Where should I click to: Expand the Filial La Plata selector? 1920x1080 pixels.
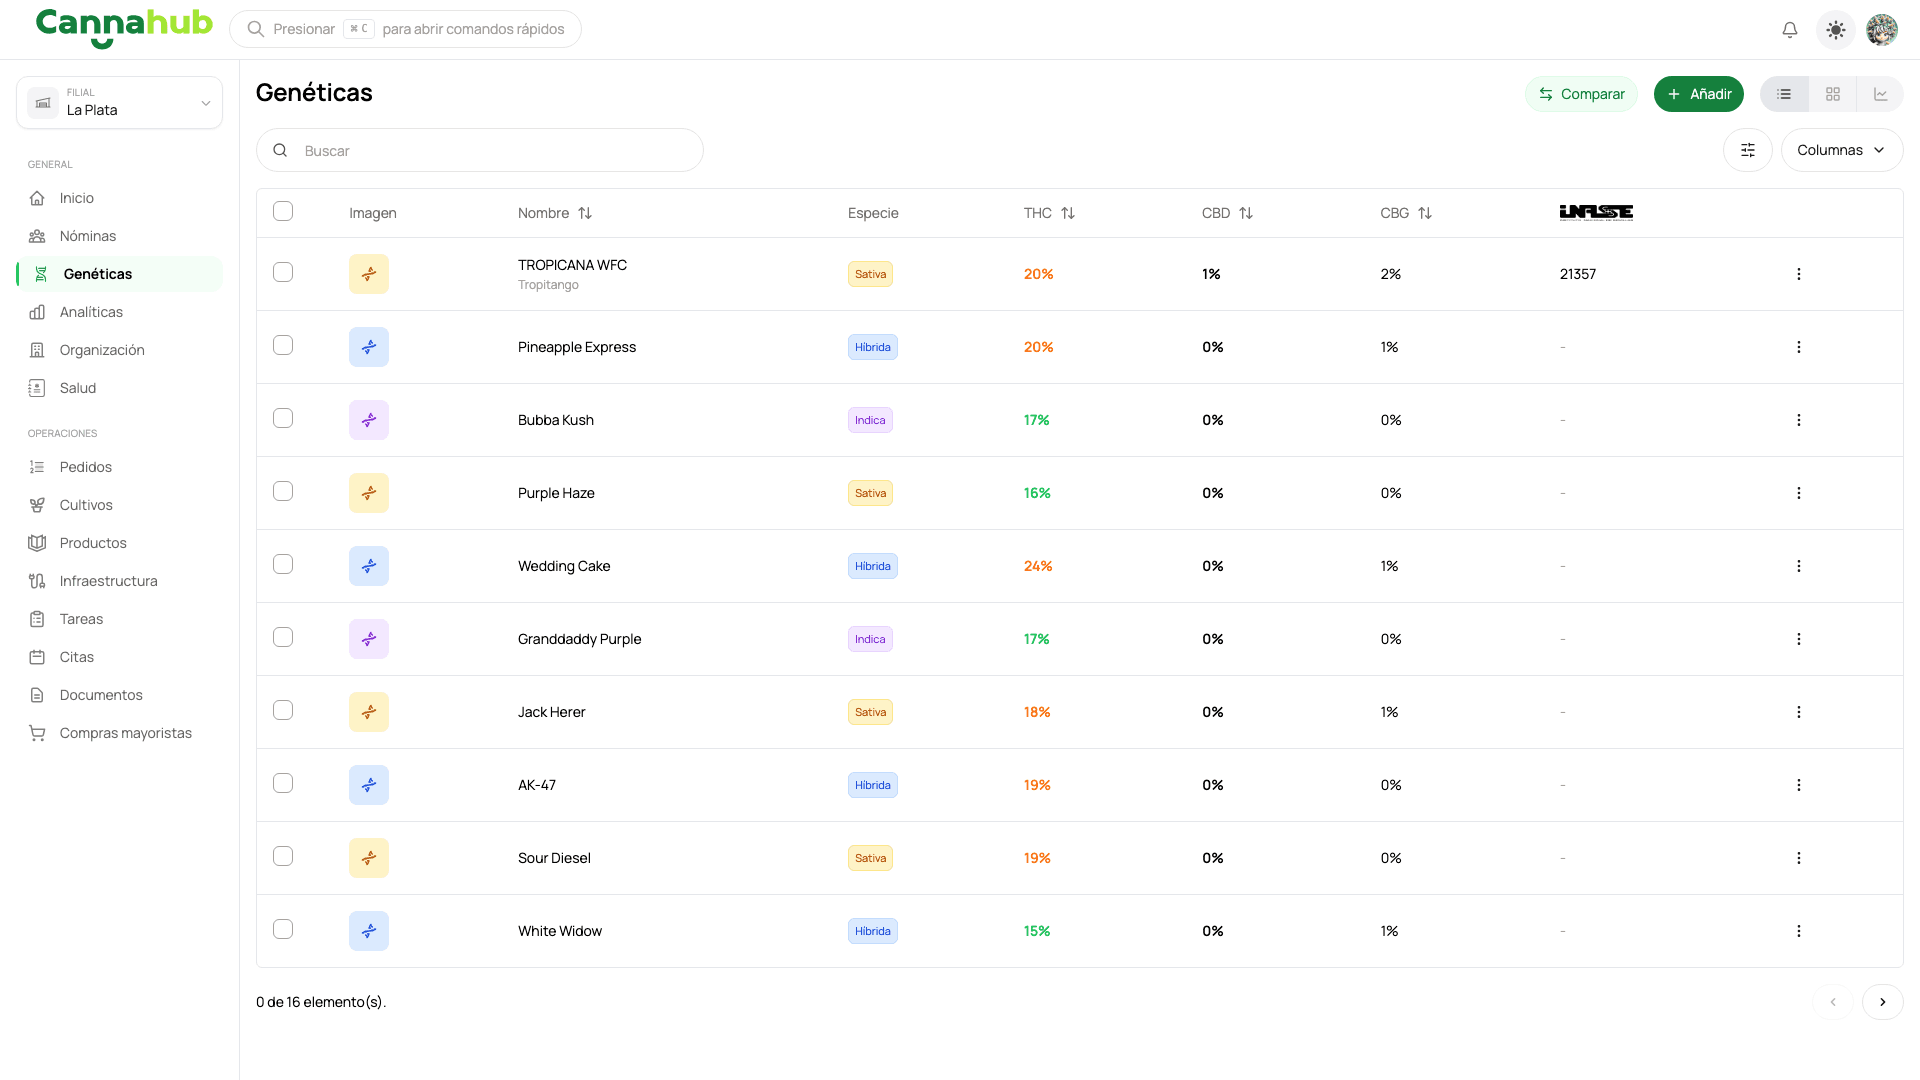[119, 103]
